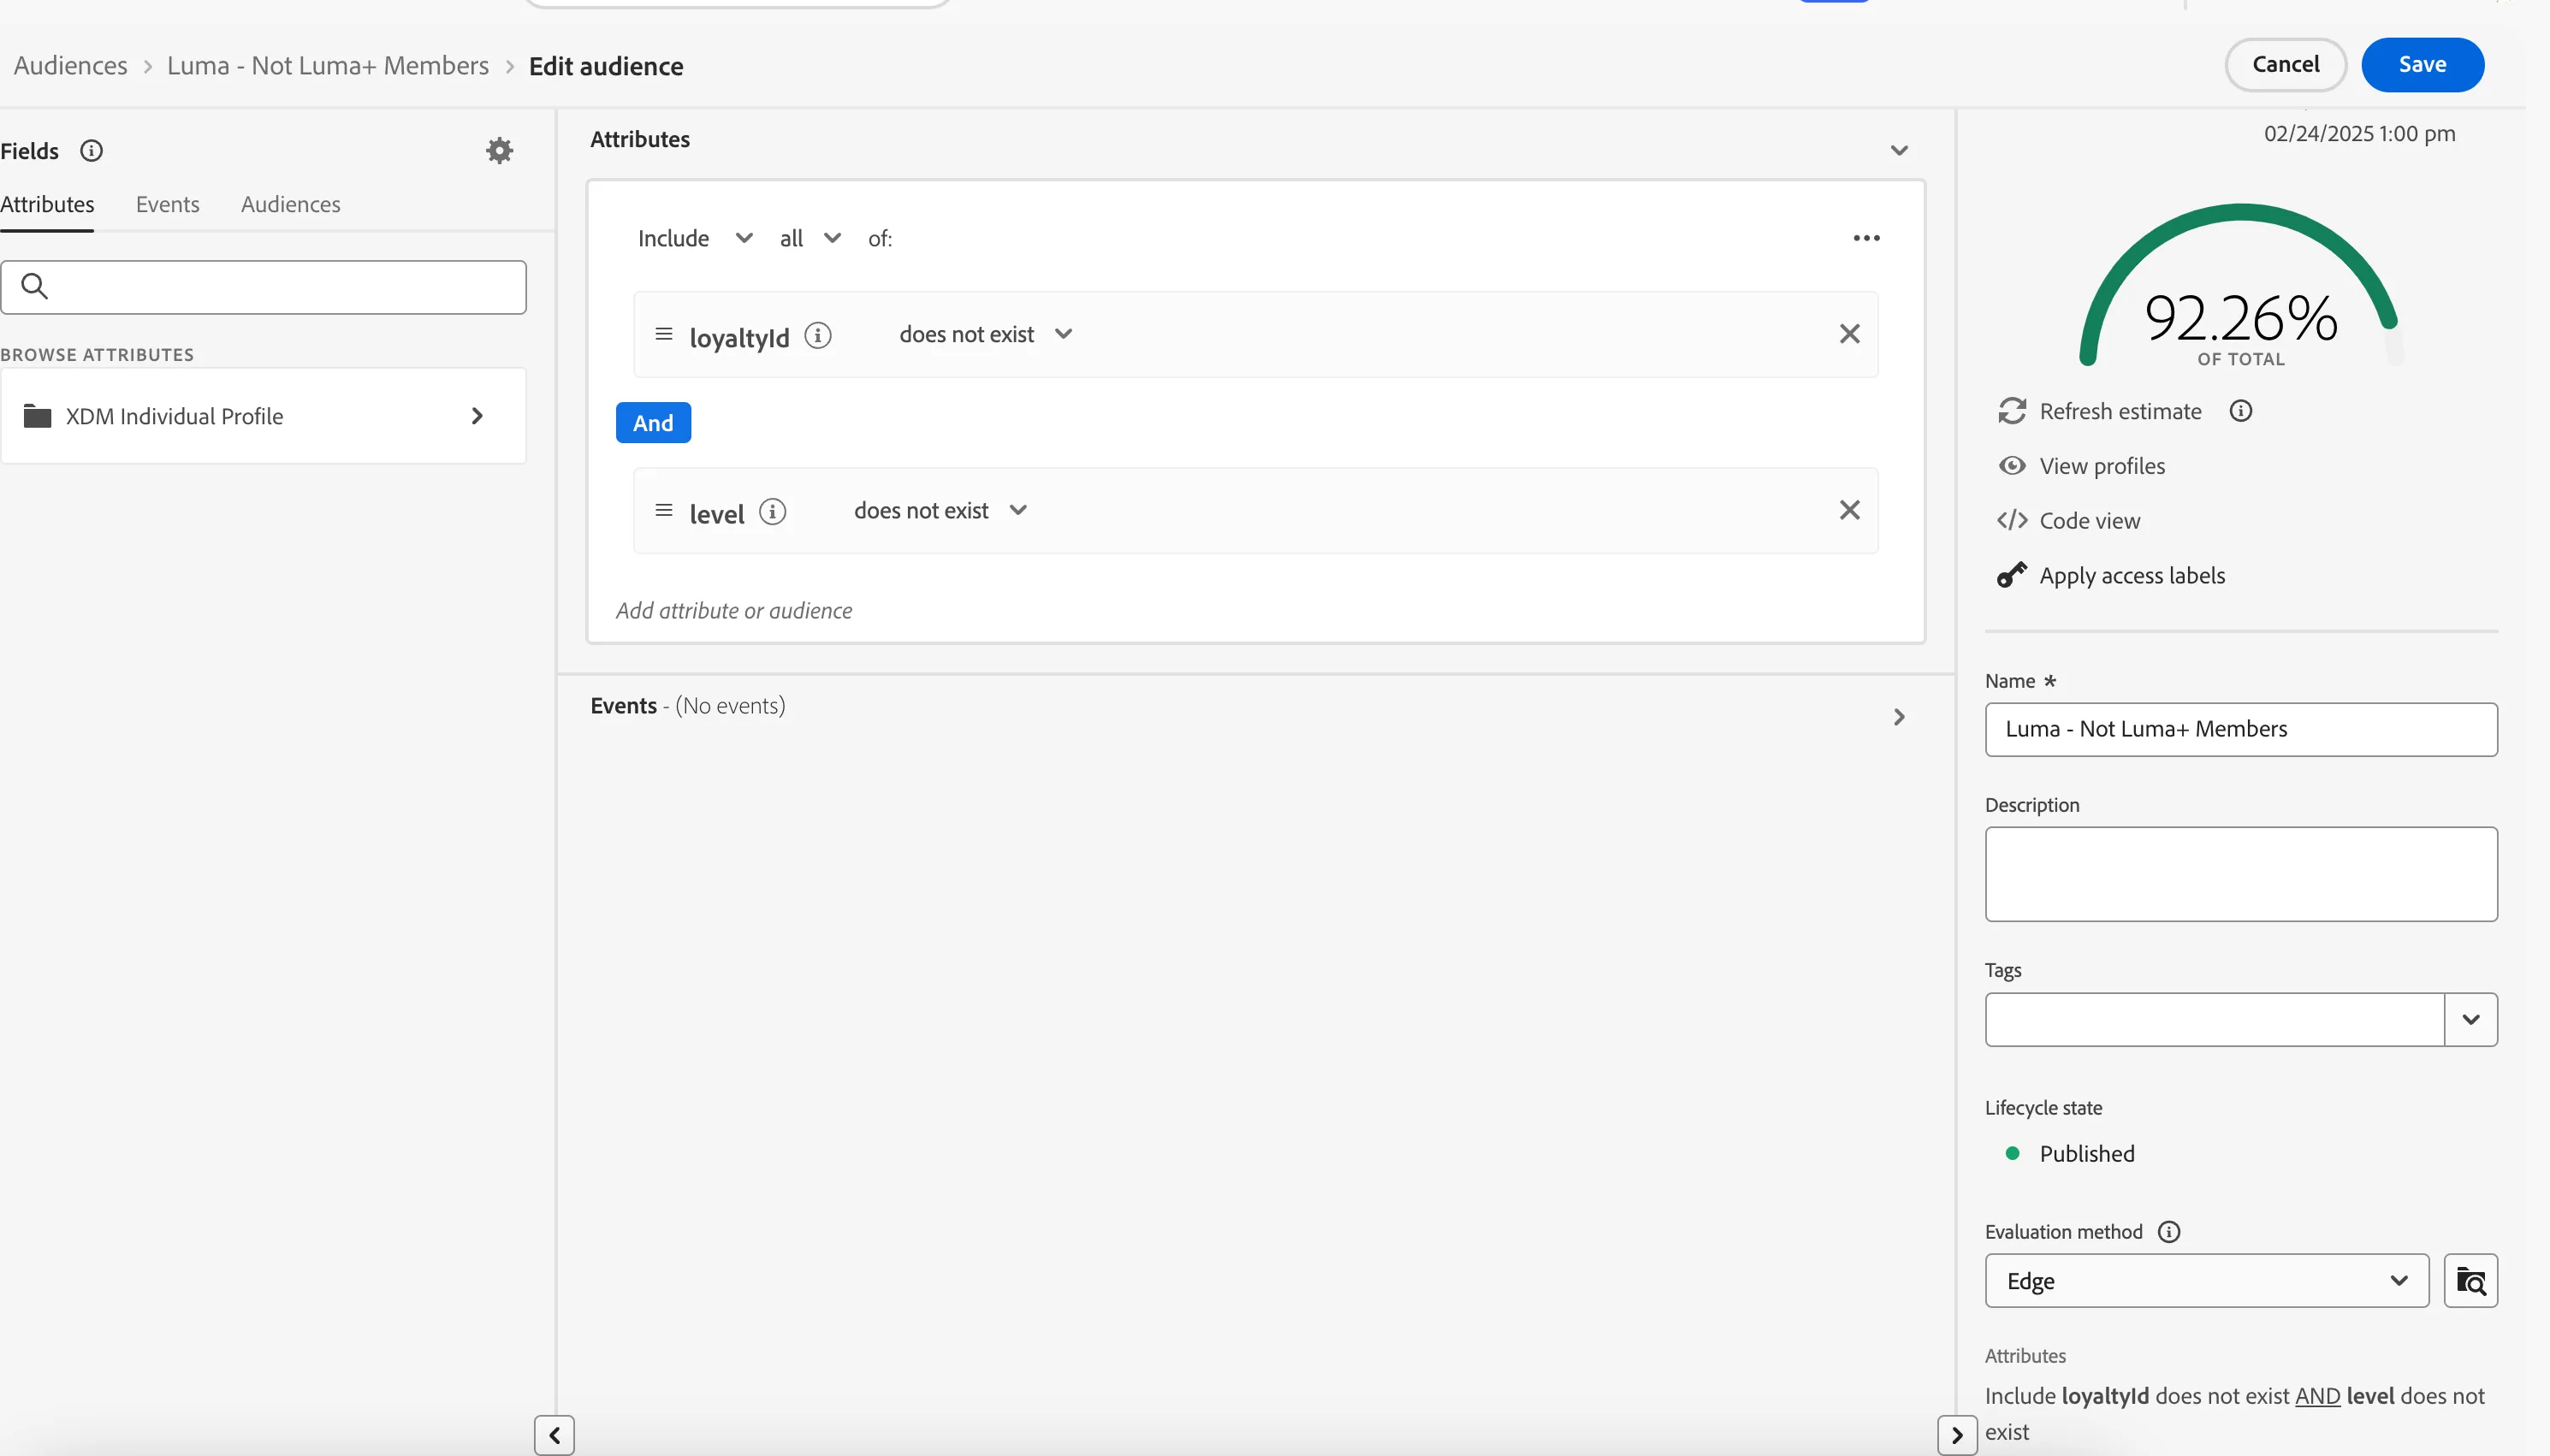Open evaluation method browse icon button
This screenshot has width=2550, height=1456.
coord(2471,1281)
